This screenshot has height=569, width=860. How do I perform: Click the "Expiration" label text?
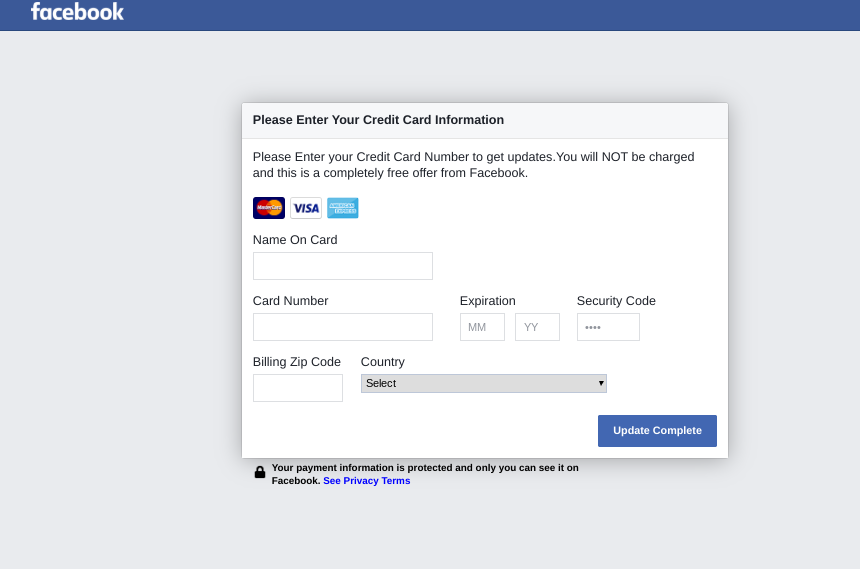tap(488, 301)
